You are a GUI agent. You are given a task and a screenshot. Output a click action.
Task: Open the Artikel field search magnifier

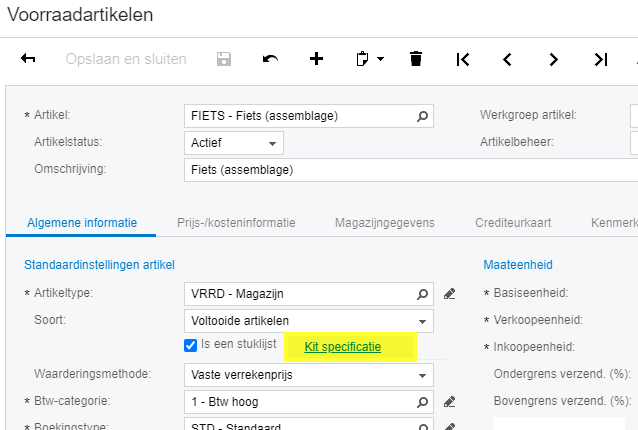tap(423, 116)
